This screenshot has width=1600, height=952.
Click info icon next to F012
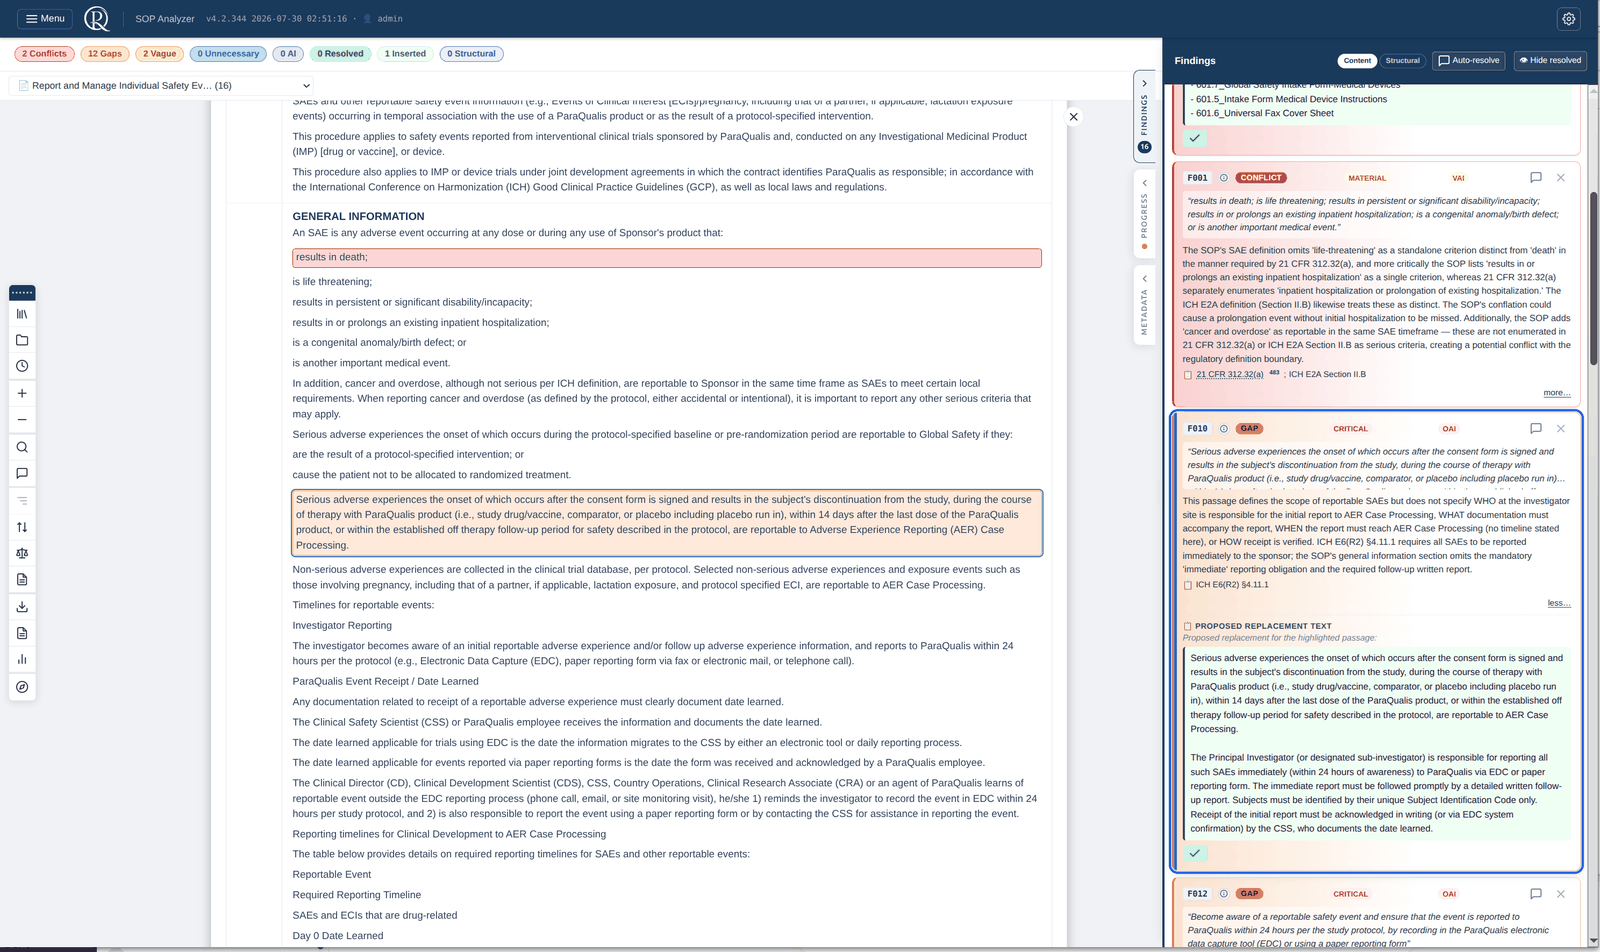(1224, 894)
